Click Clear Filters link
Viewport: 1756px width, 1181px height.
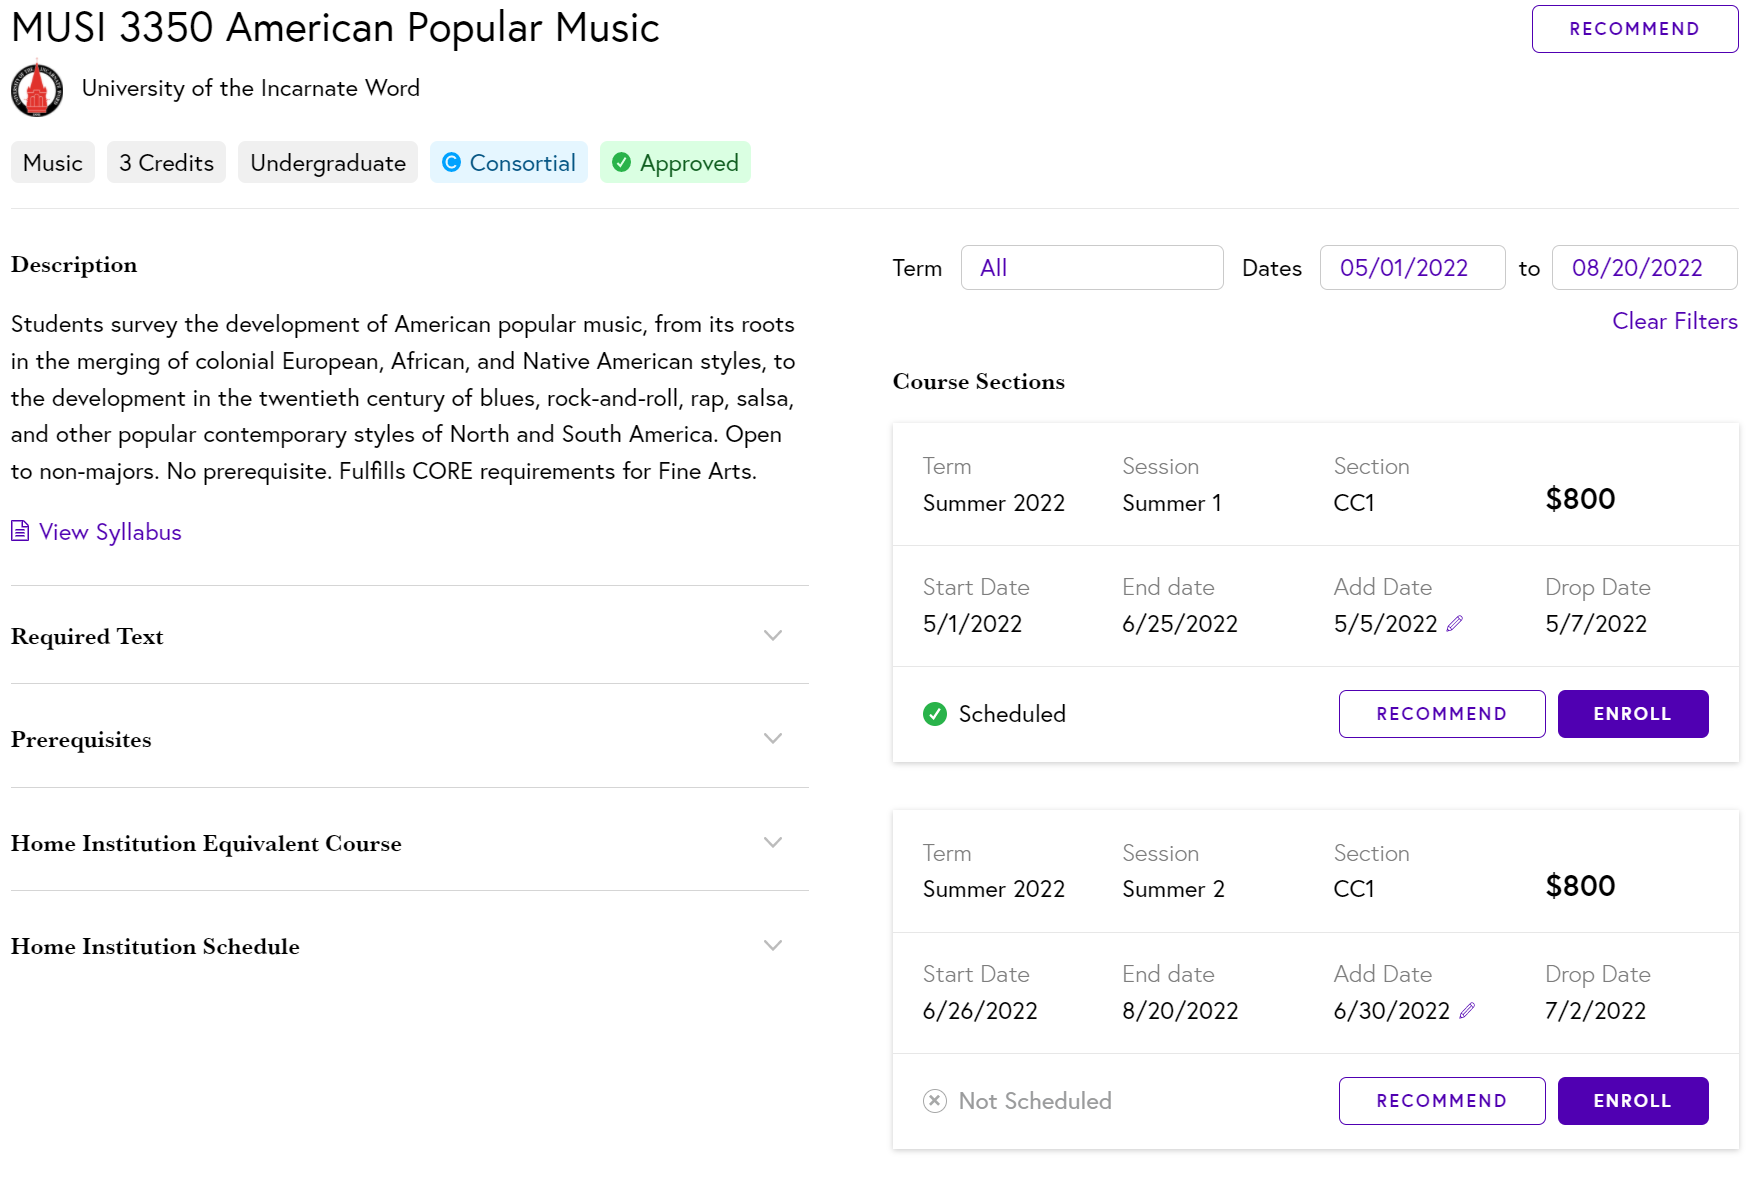point(1675,321)
